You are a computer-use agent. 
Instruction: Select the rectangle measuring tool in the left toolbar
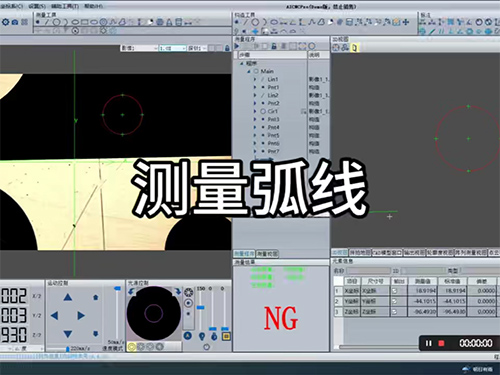(85, 22)
